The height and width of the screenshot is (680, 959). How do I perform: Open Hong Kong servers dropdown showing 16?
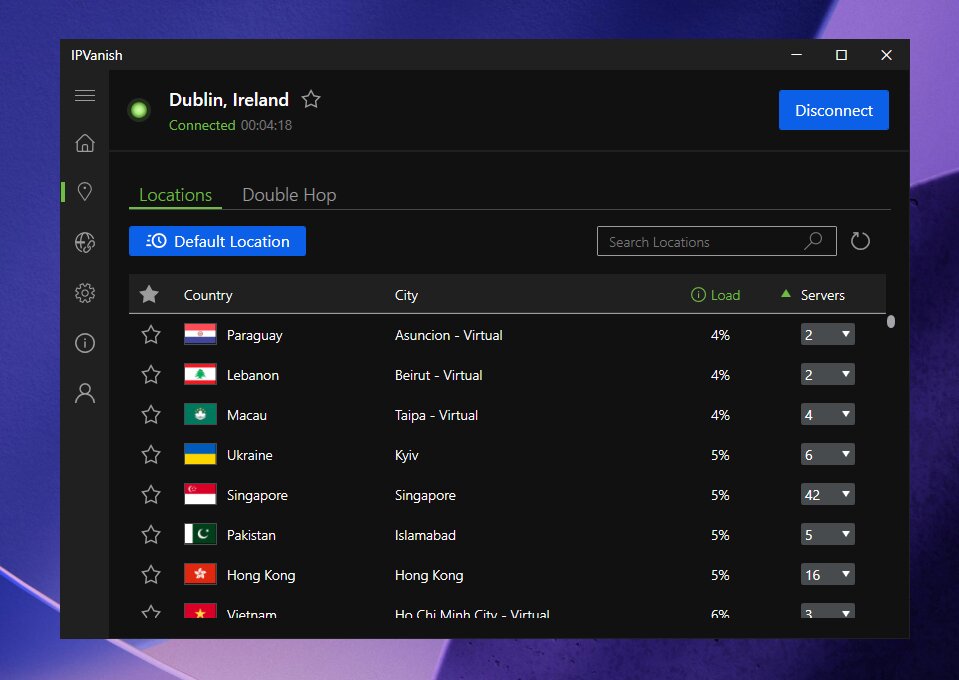pos(828,574)
